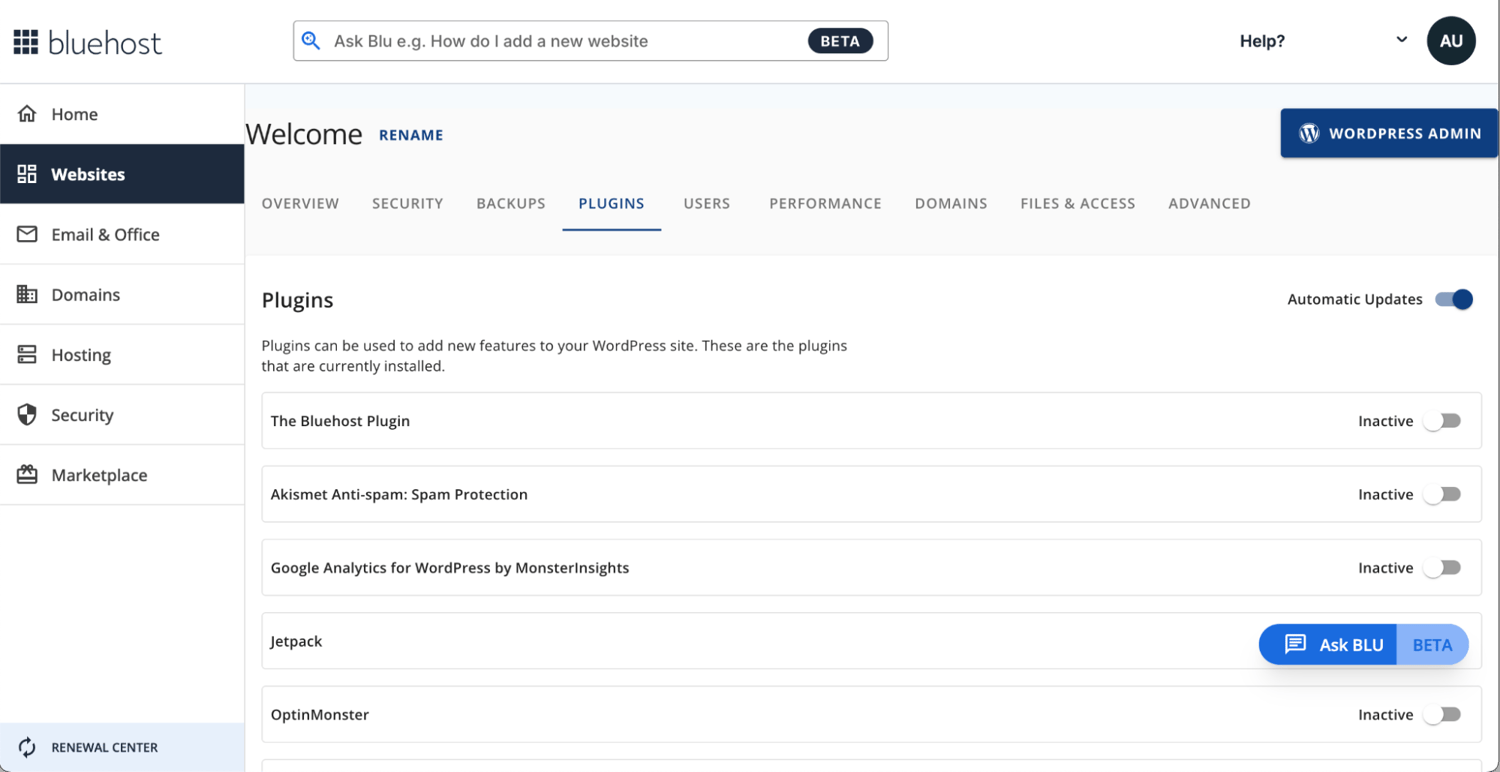1500x772 pixels.
Task: Switch to the Domains tab
Action: point(951,203)
